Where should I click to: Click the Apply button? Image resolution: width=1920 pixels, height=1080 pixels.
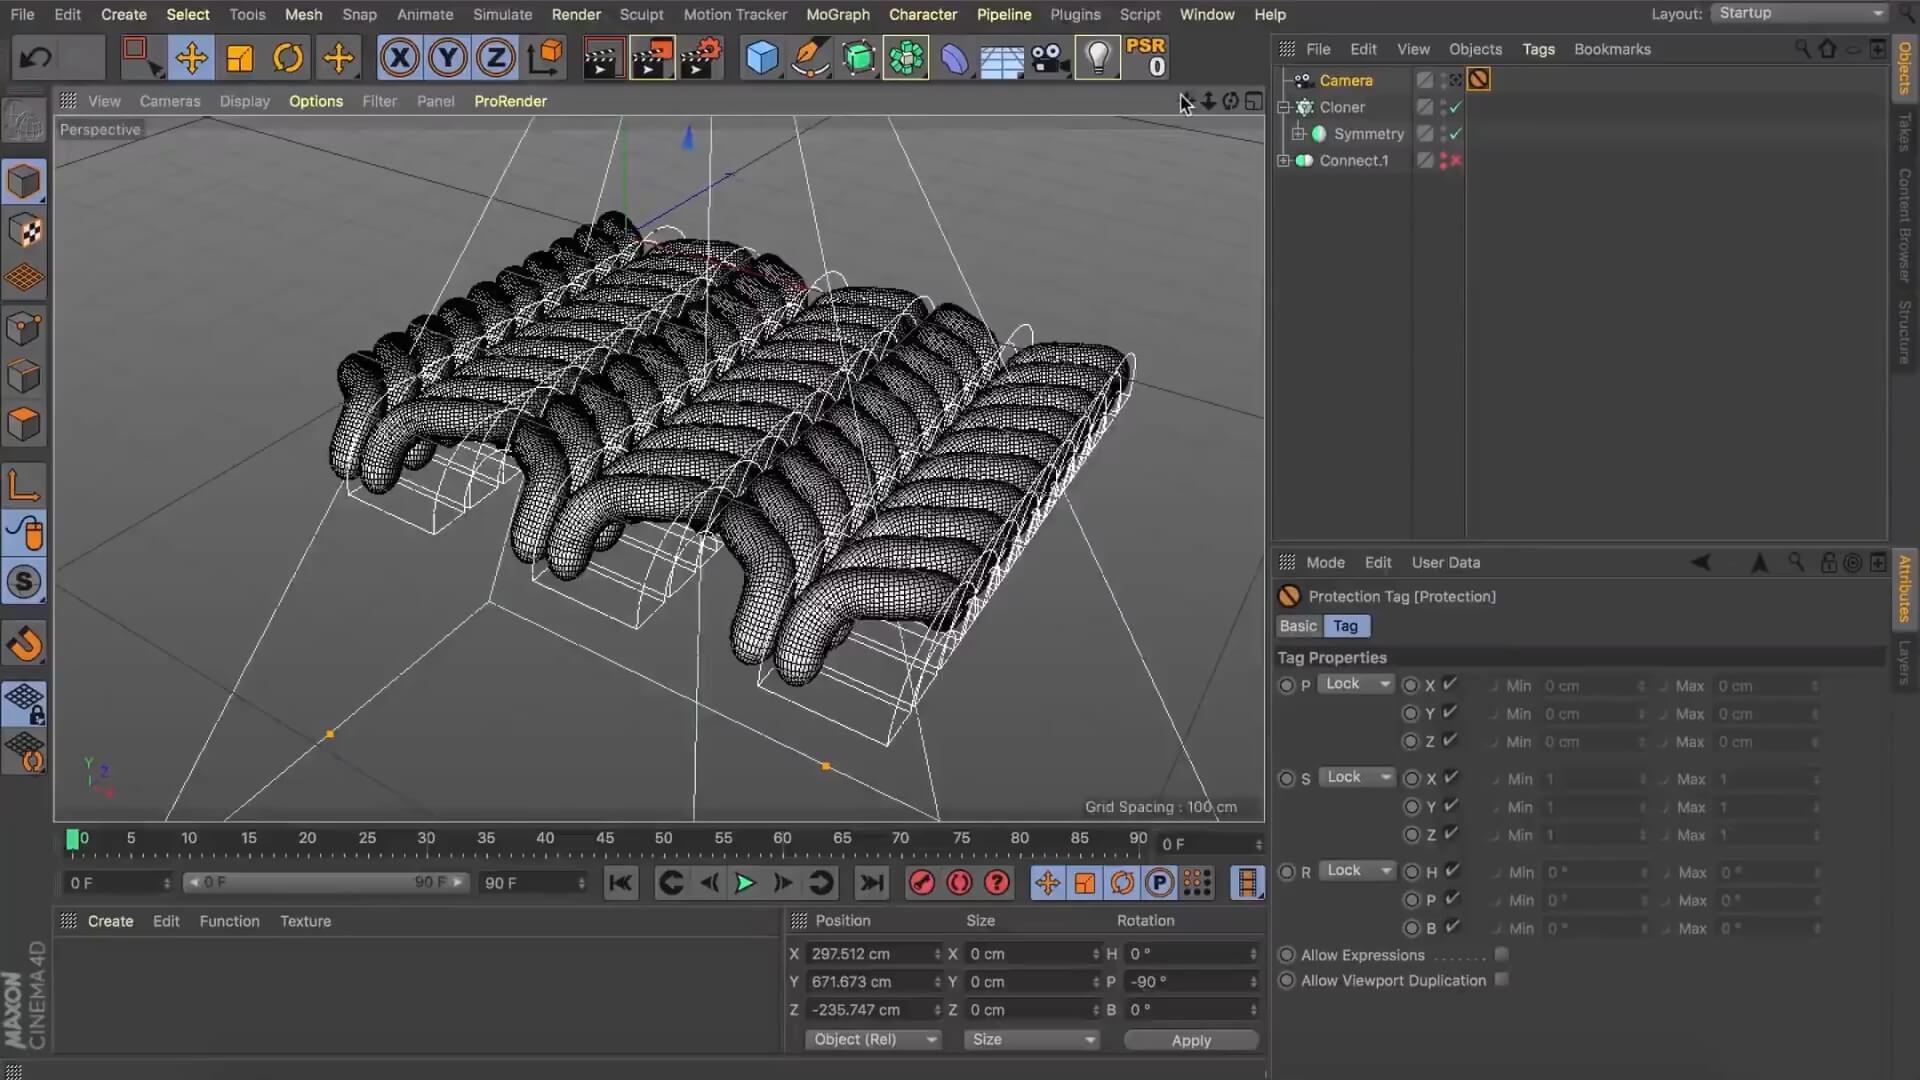1190,1040
